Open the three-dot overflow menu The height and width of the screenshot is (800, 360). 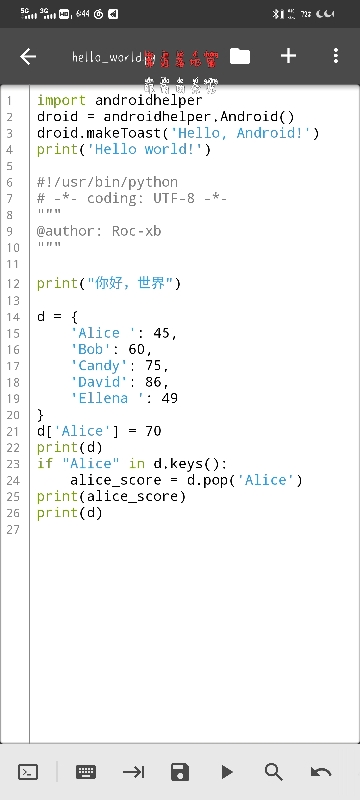coord(336,56)
